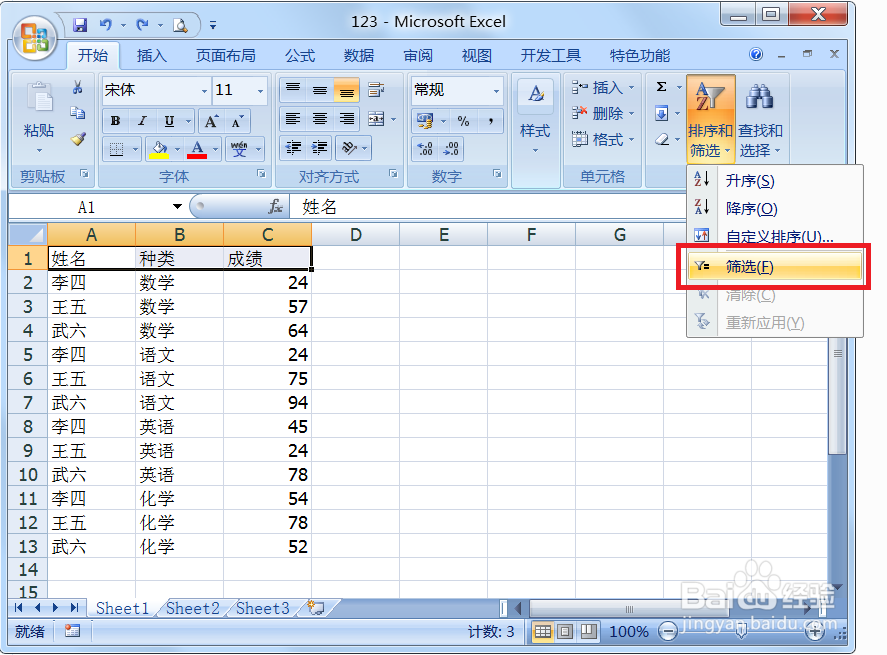The width and height of the screenshot is (887, 655).
Task: Increase decimal places
Action: [x=425, y=149]
